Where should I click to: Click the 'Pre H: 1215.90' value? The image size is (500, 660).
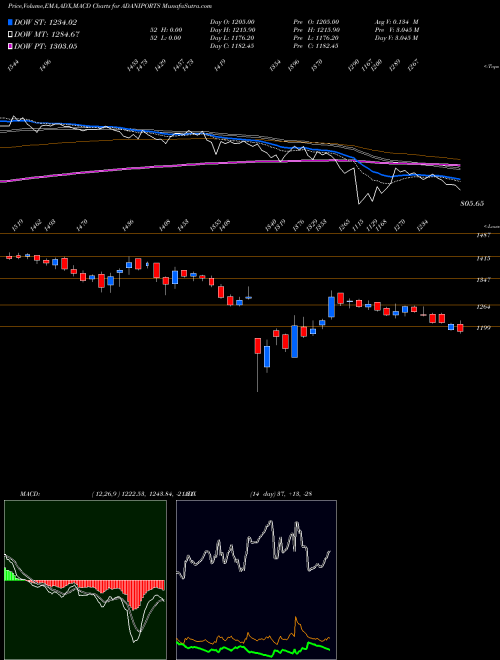coord(316,30)
